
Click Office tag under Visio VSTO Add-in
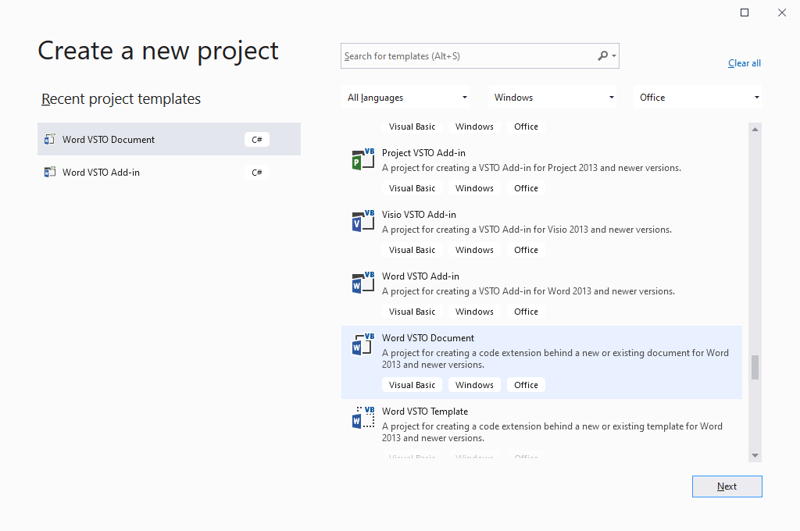click(526, 250)
